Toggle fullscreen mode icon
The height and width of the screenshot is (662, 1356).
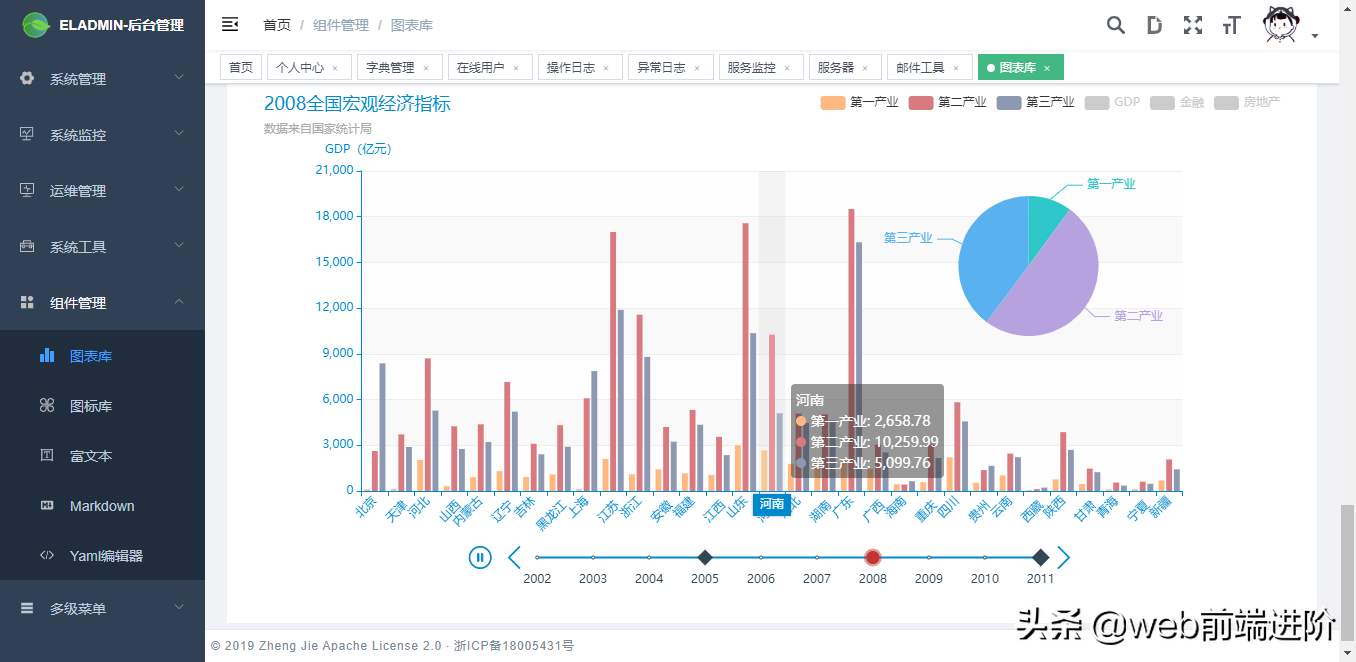(x=1192, y=25)
